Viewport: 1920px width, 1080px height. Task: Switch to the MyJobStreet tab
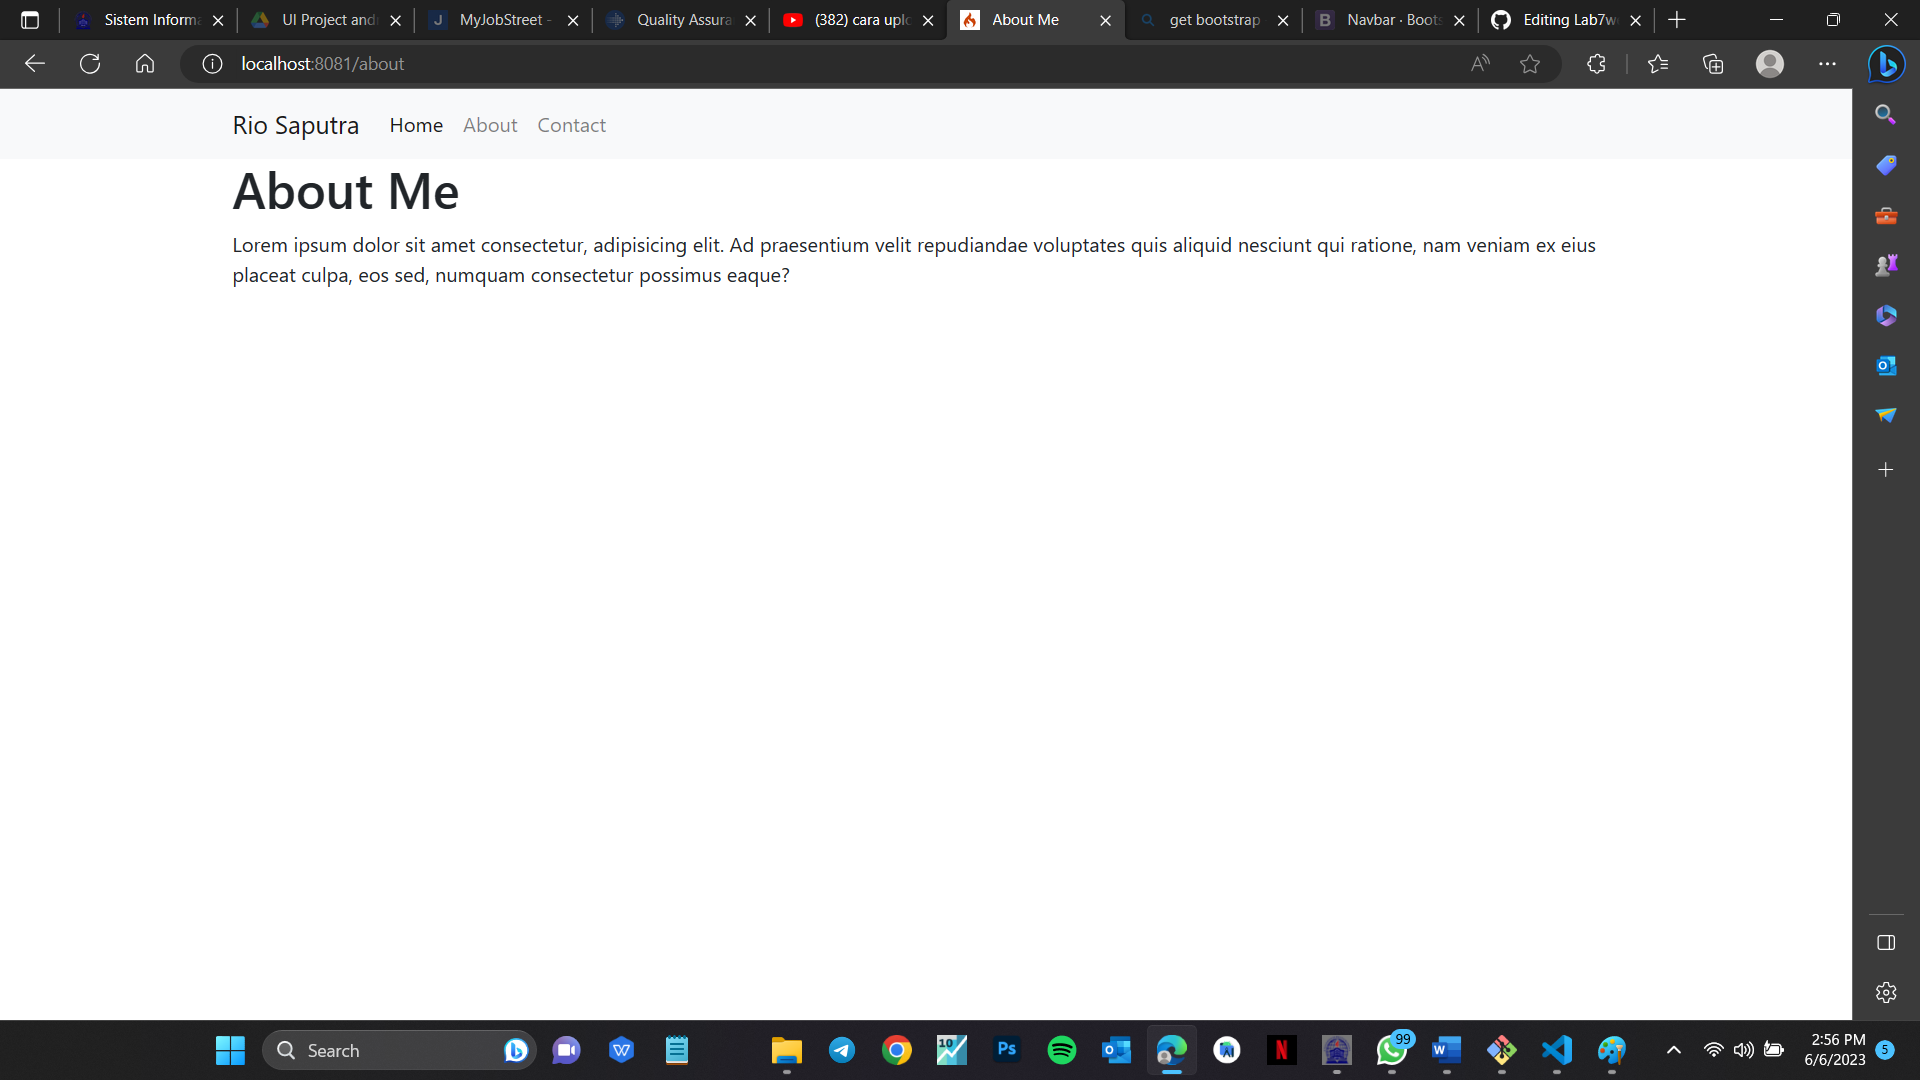pos(498,19)
